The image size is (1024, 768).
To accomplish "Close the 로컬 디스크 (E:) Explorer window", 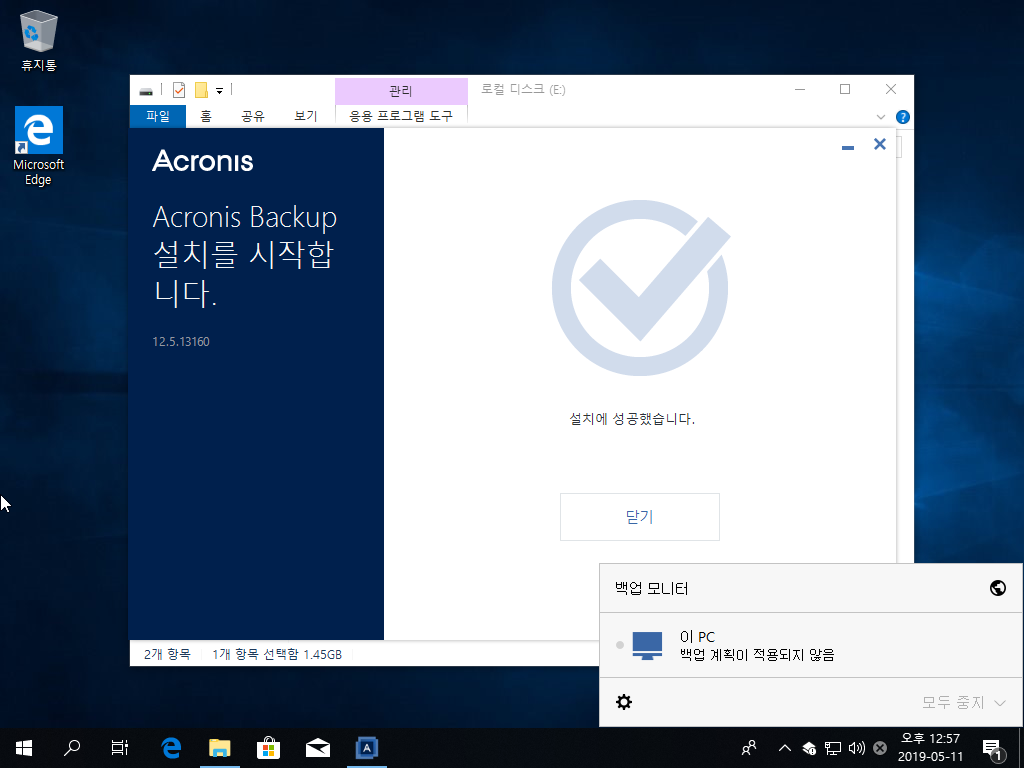I will (890, 89).
